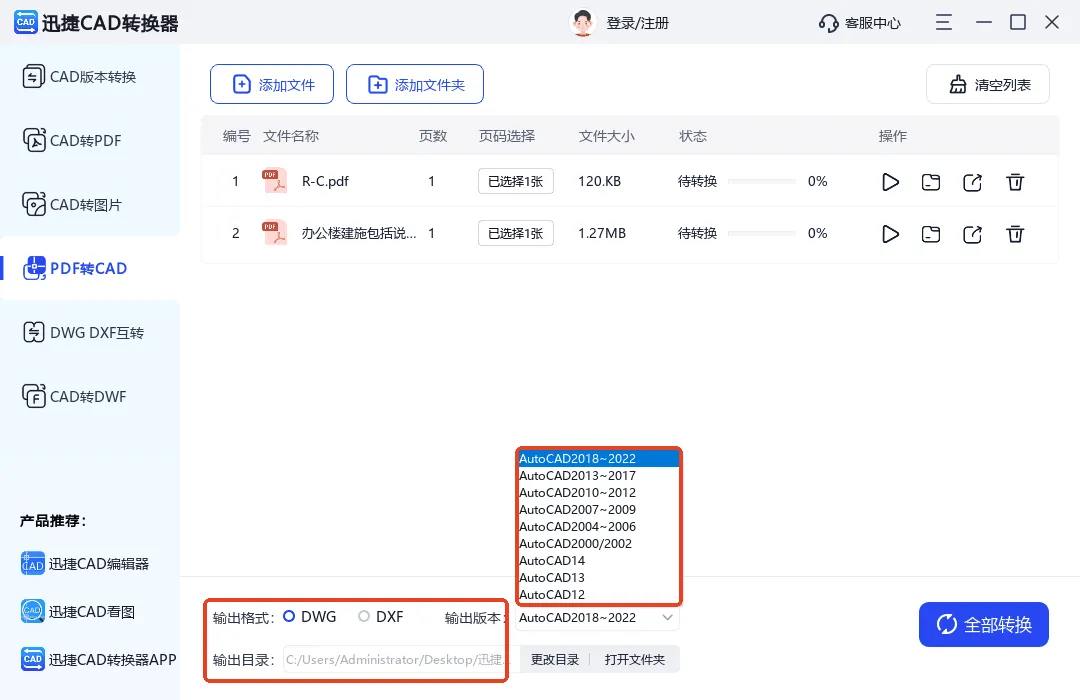1080x700 pixels.
Task: Switch to CAD版本转换 tab
Action: click(90, 76)
